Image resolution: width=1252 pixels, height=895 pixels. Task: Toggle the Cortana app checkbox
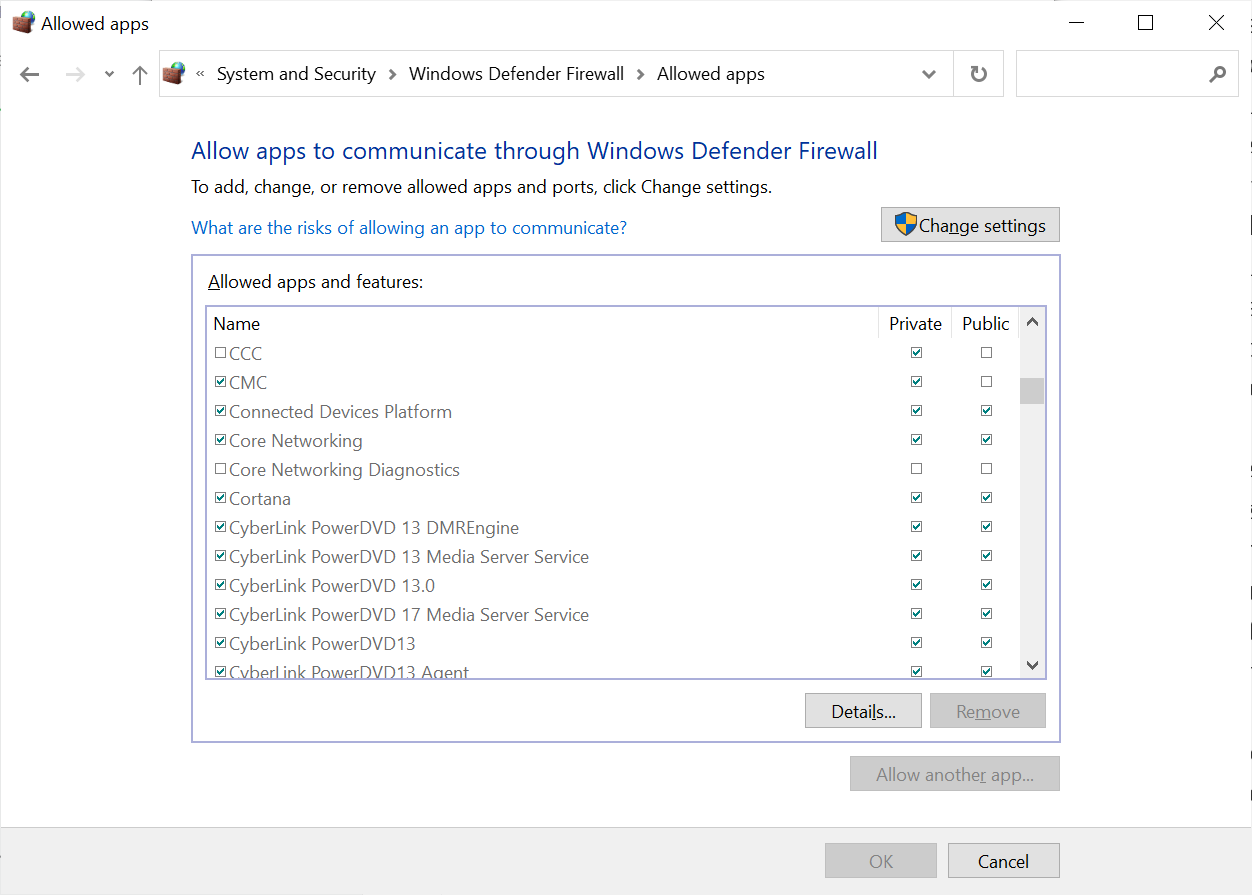(221, 498)
